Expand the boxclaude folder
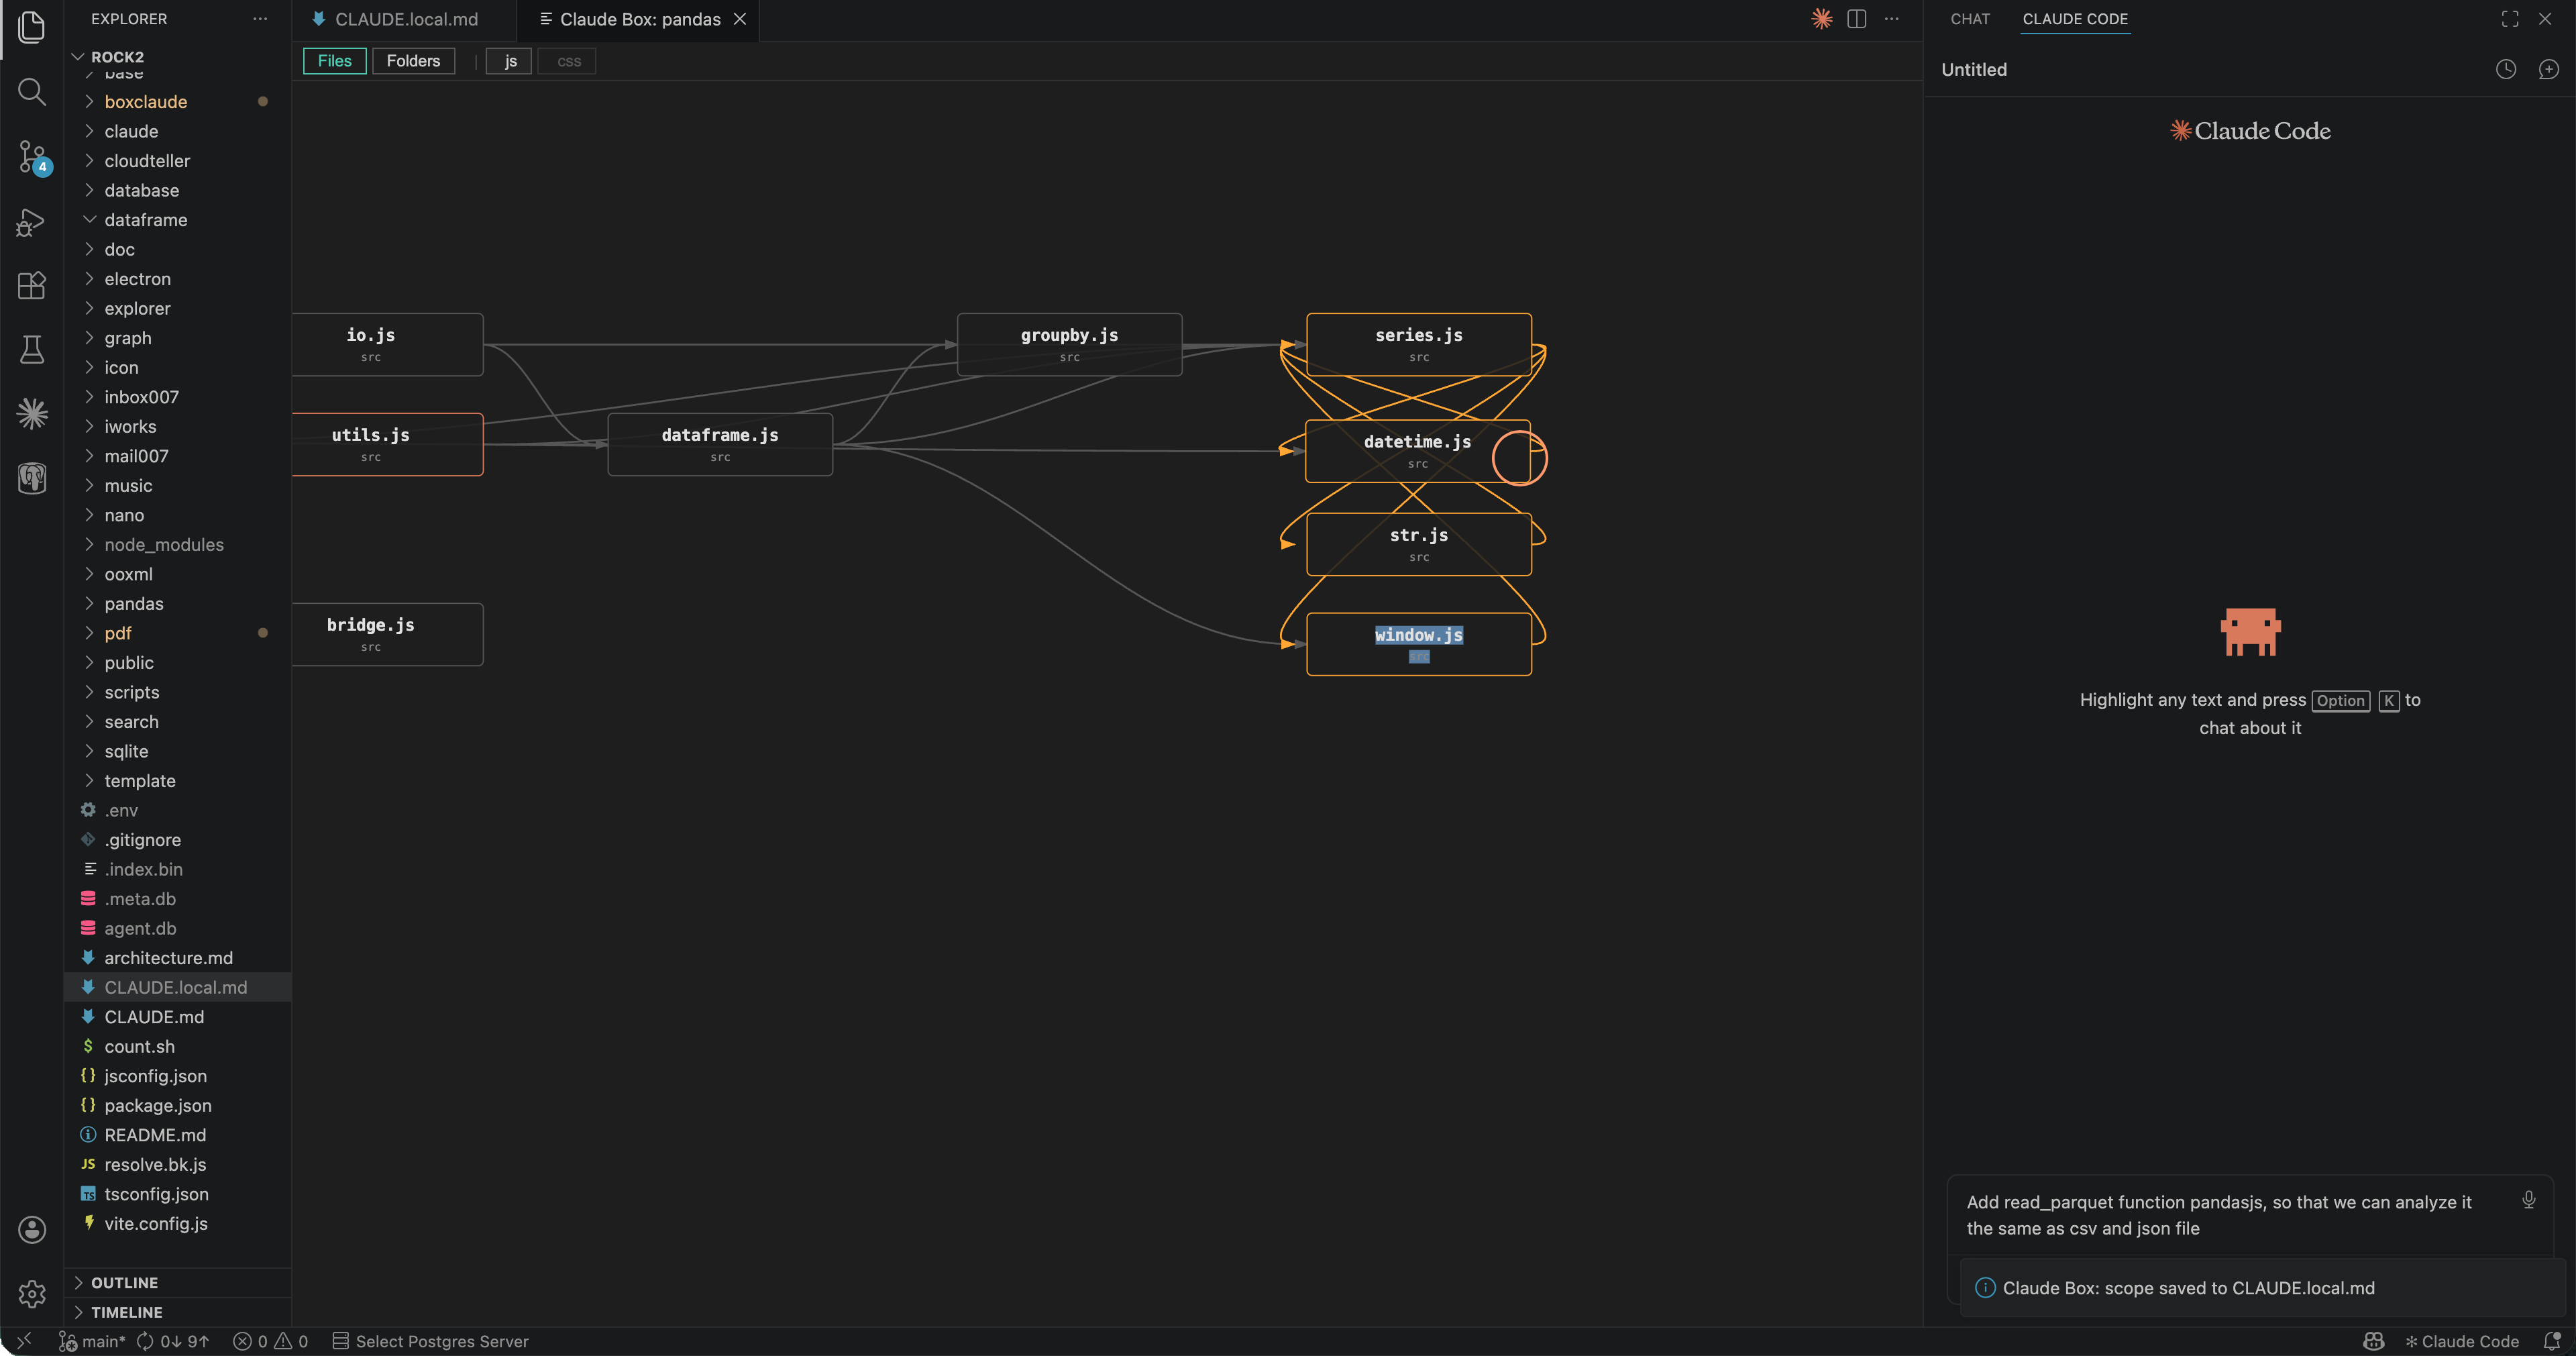The image size is (2576, 1356). point(178,101)
